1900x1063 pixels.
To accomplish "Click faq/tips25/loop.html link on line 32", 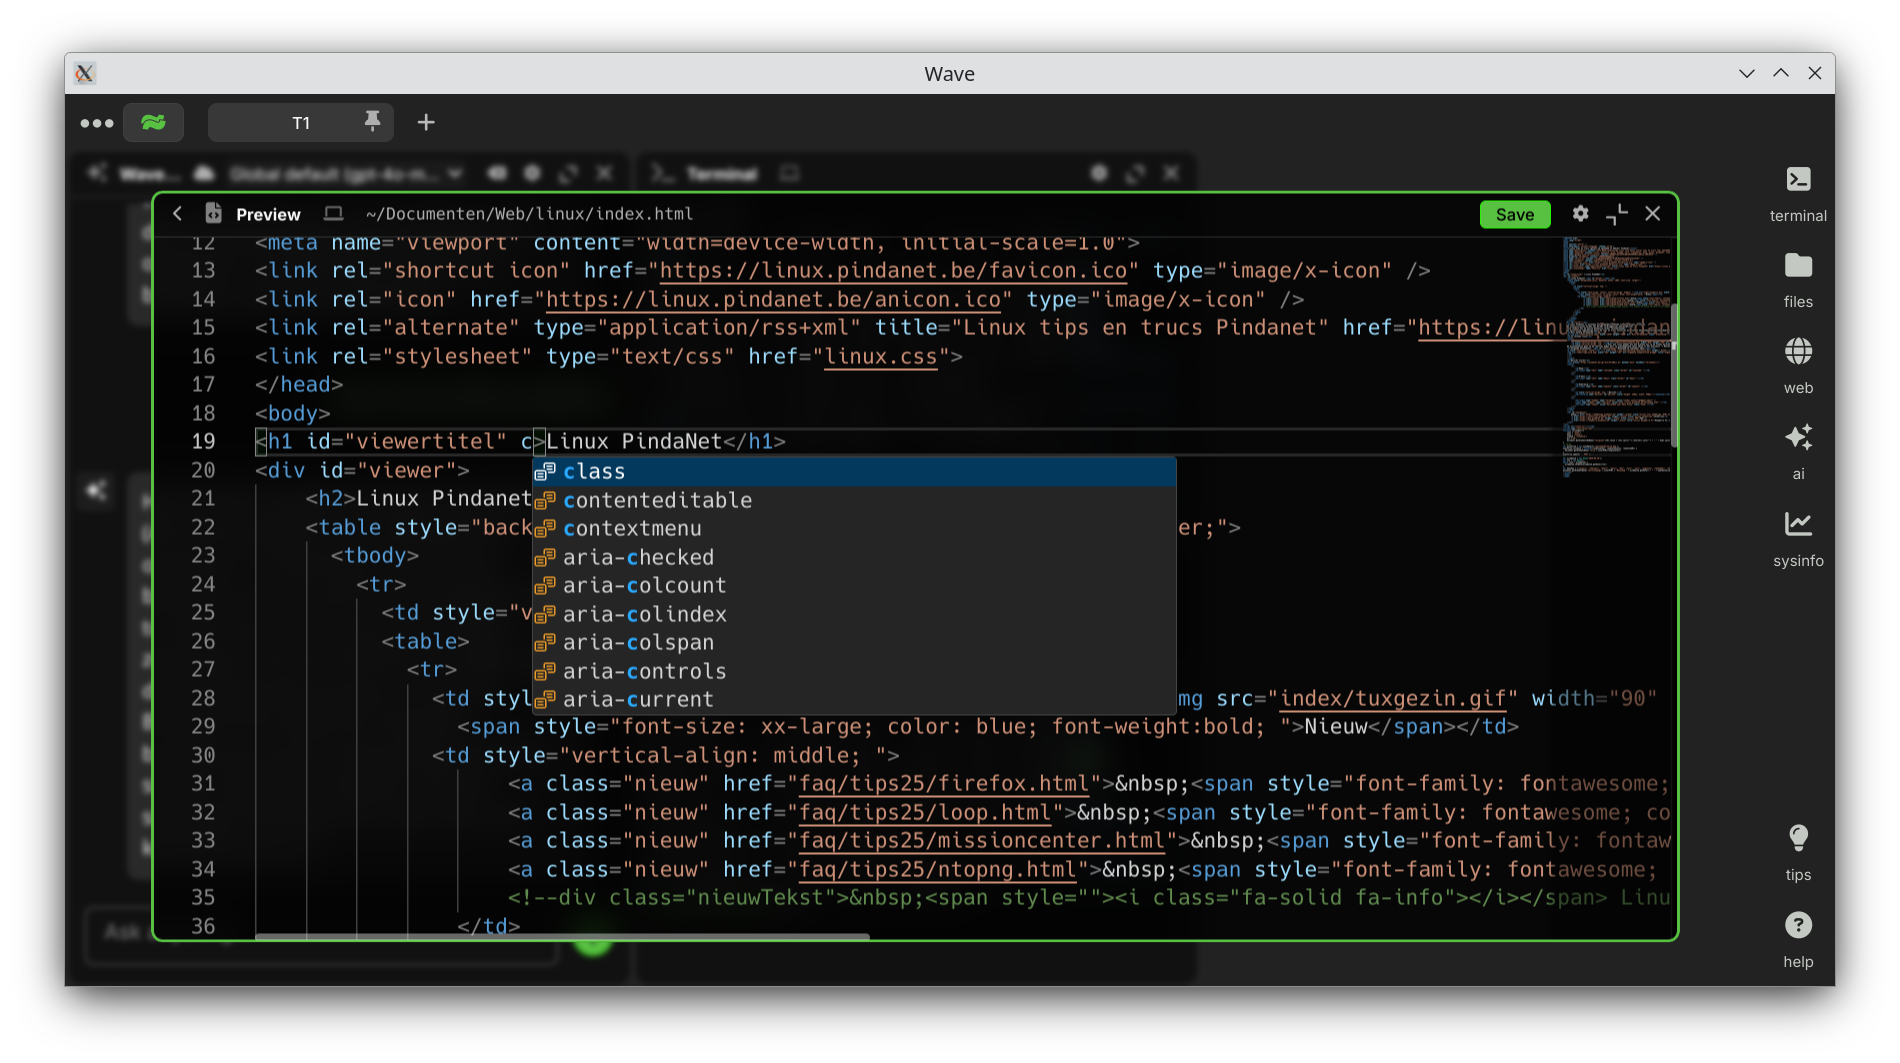I will [924, 813].
